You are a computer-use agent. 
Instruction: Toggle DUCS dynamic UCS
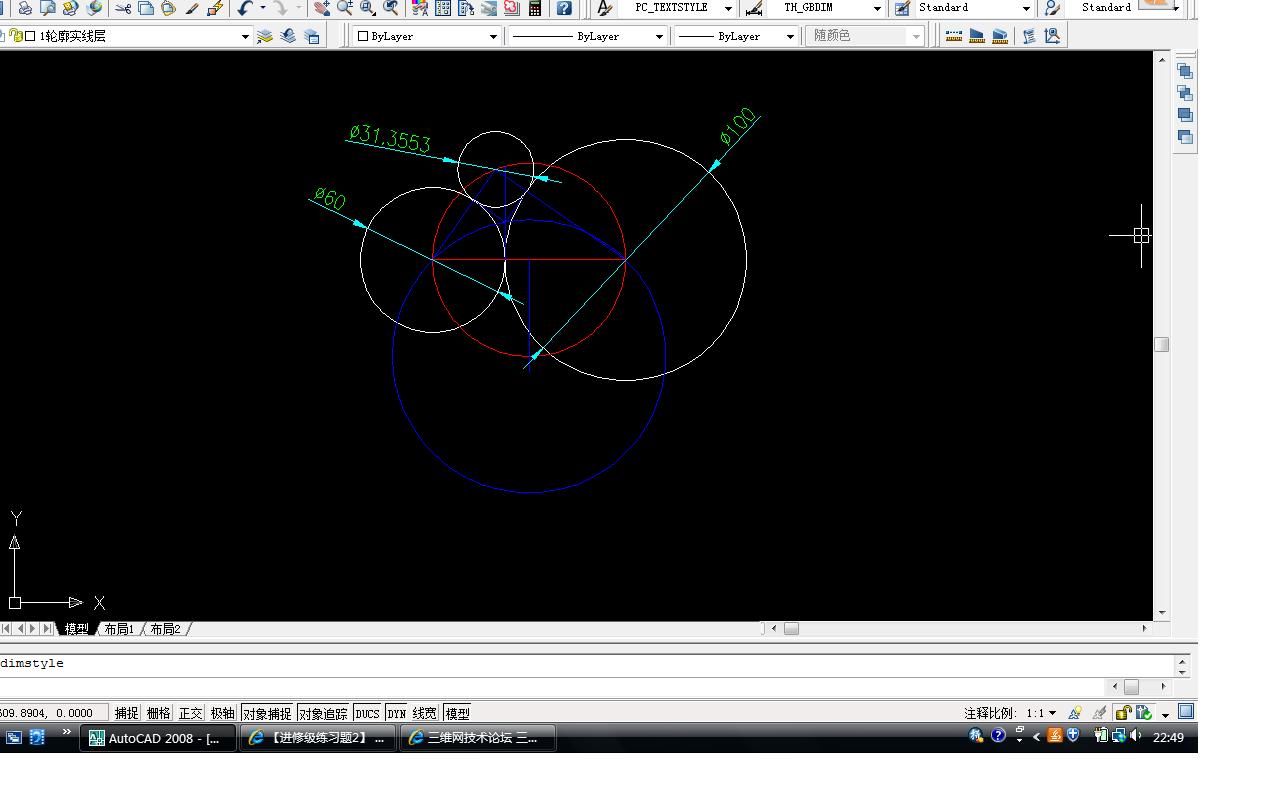tap(367, 713)
